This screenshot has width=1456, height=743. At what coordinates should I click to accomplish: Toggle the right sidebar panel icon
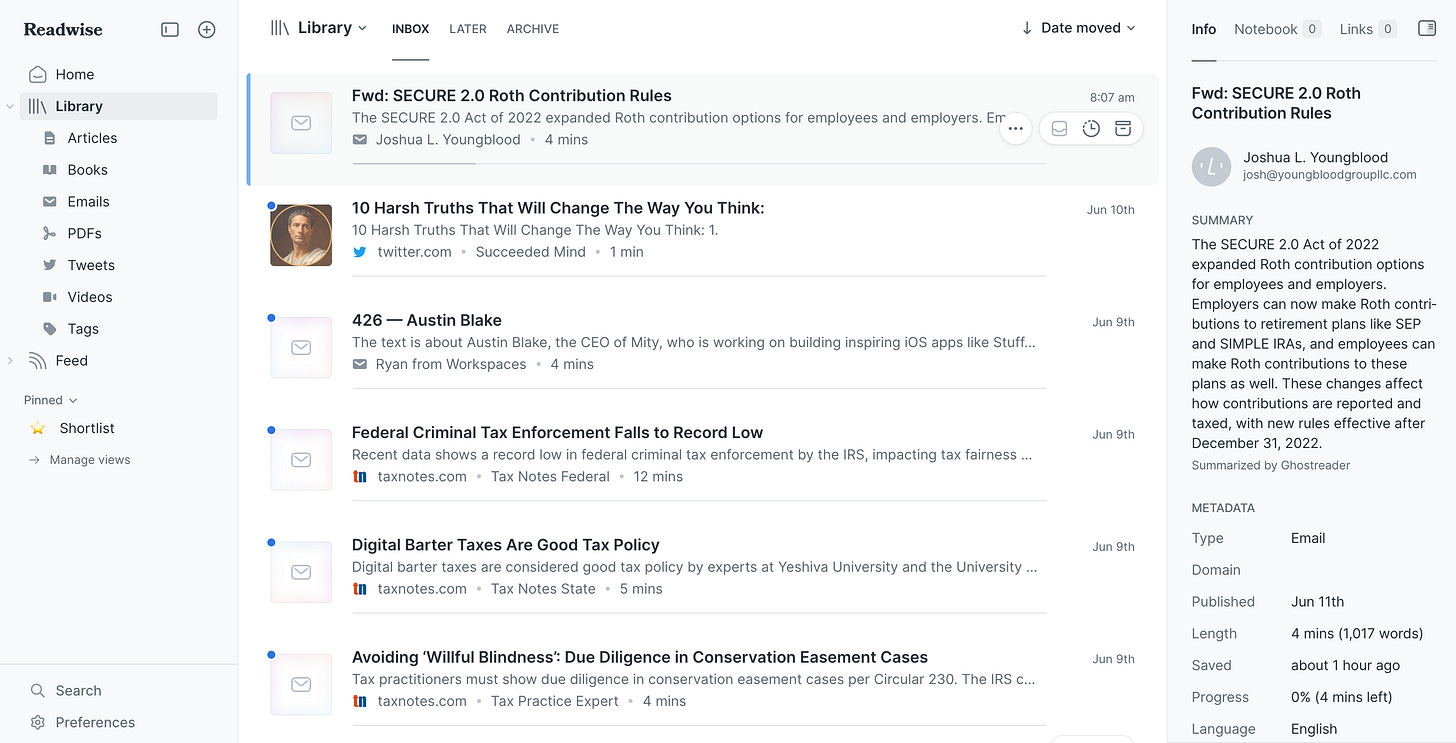pos(1427,29)
